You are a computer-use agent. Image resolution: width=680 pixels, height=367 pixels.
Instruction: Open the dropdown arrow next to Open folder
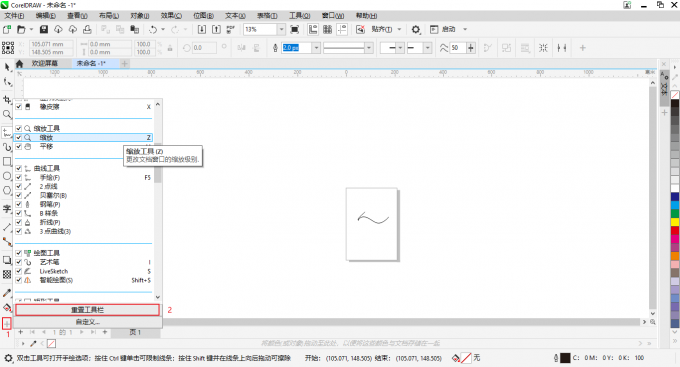[x=31, y=29]
